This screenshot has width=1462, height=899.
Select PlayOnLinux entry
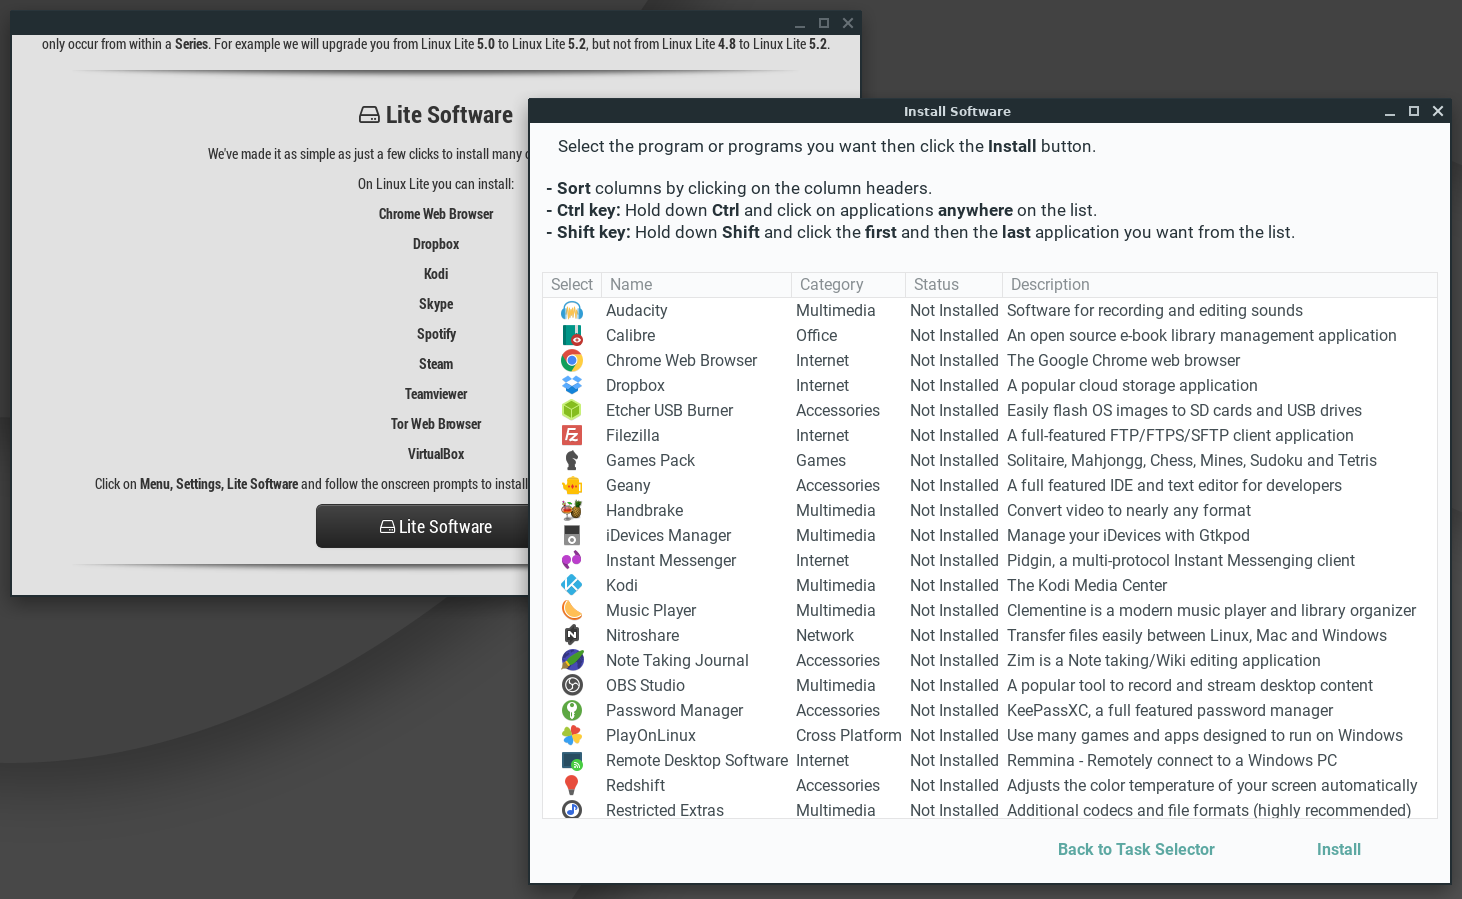pos(650,735)
